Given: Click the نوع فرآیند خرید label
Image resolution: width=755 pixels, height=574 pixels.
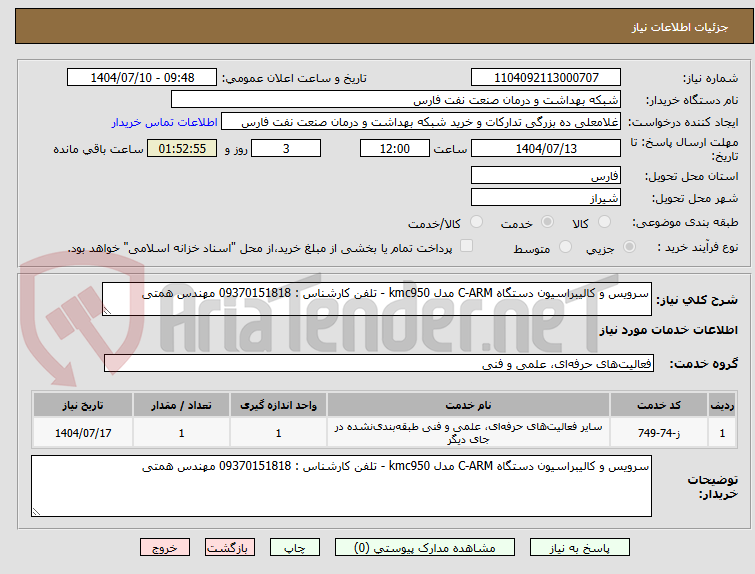Looking at the screenshot, I should 698,248.
